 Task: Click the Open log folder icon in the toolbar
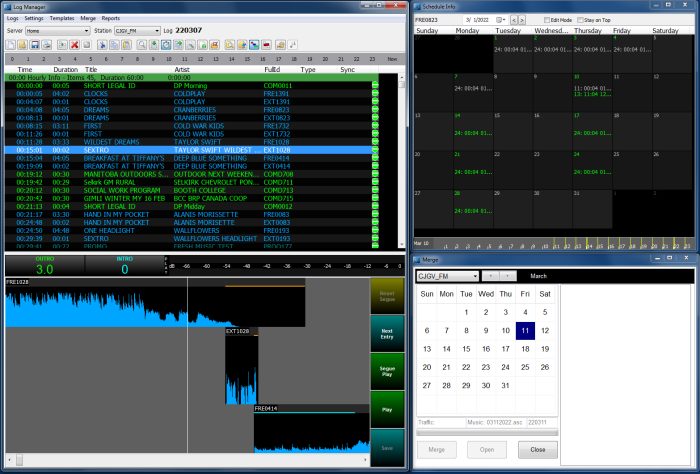tap(22, 45)
